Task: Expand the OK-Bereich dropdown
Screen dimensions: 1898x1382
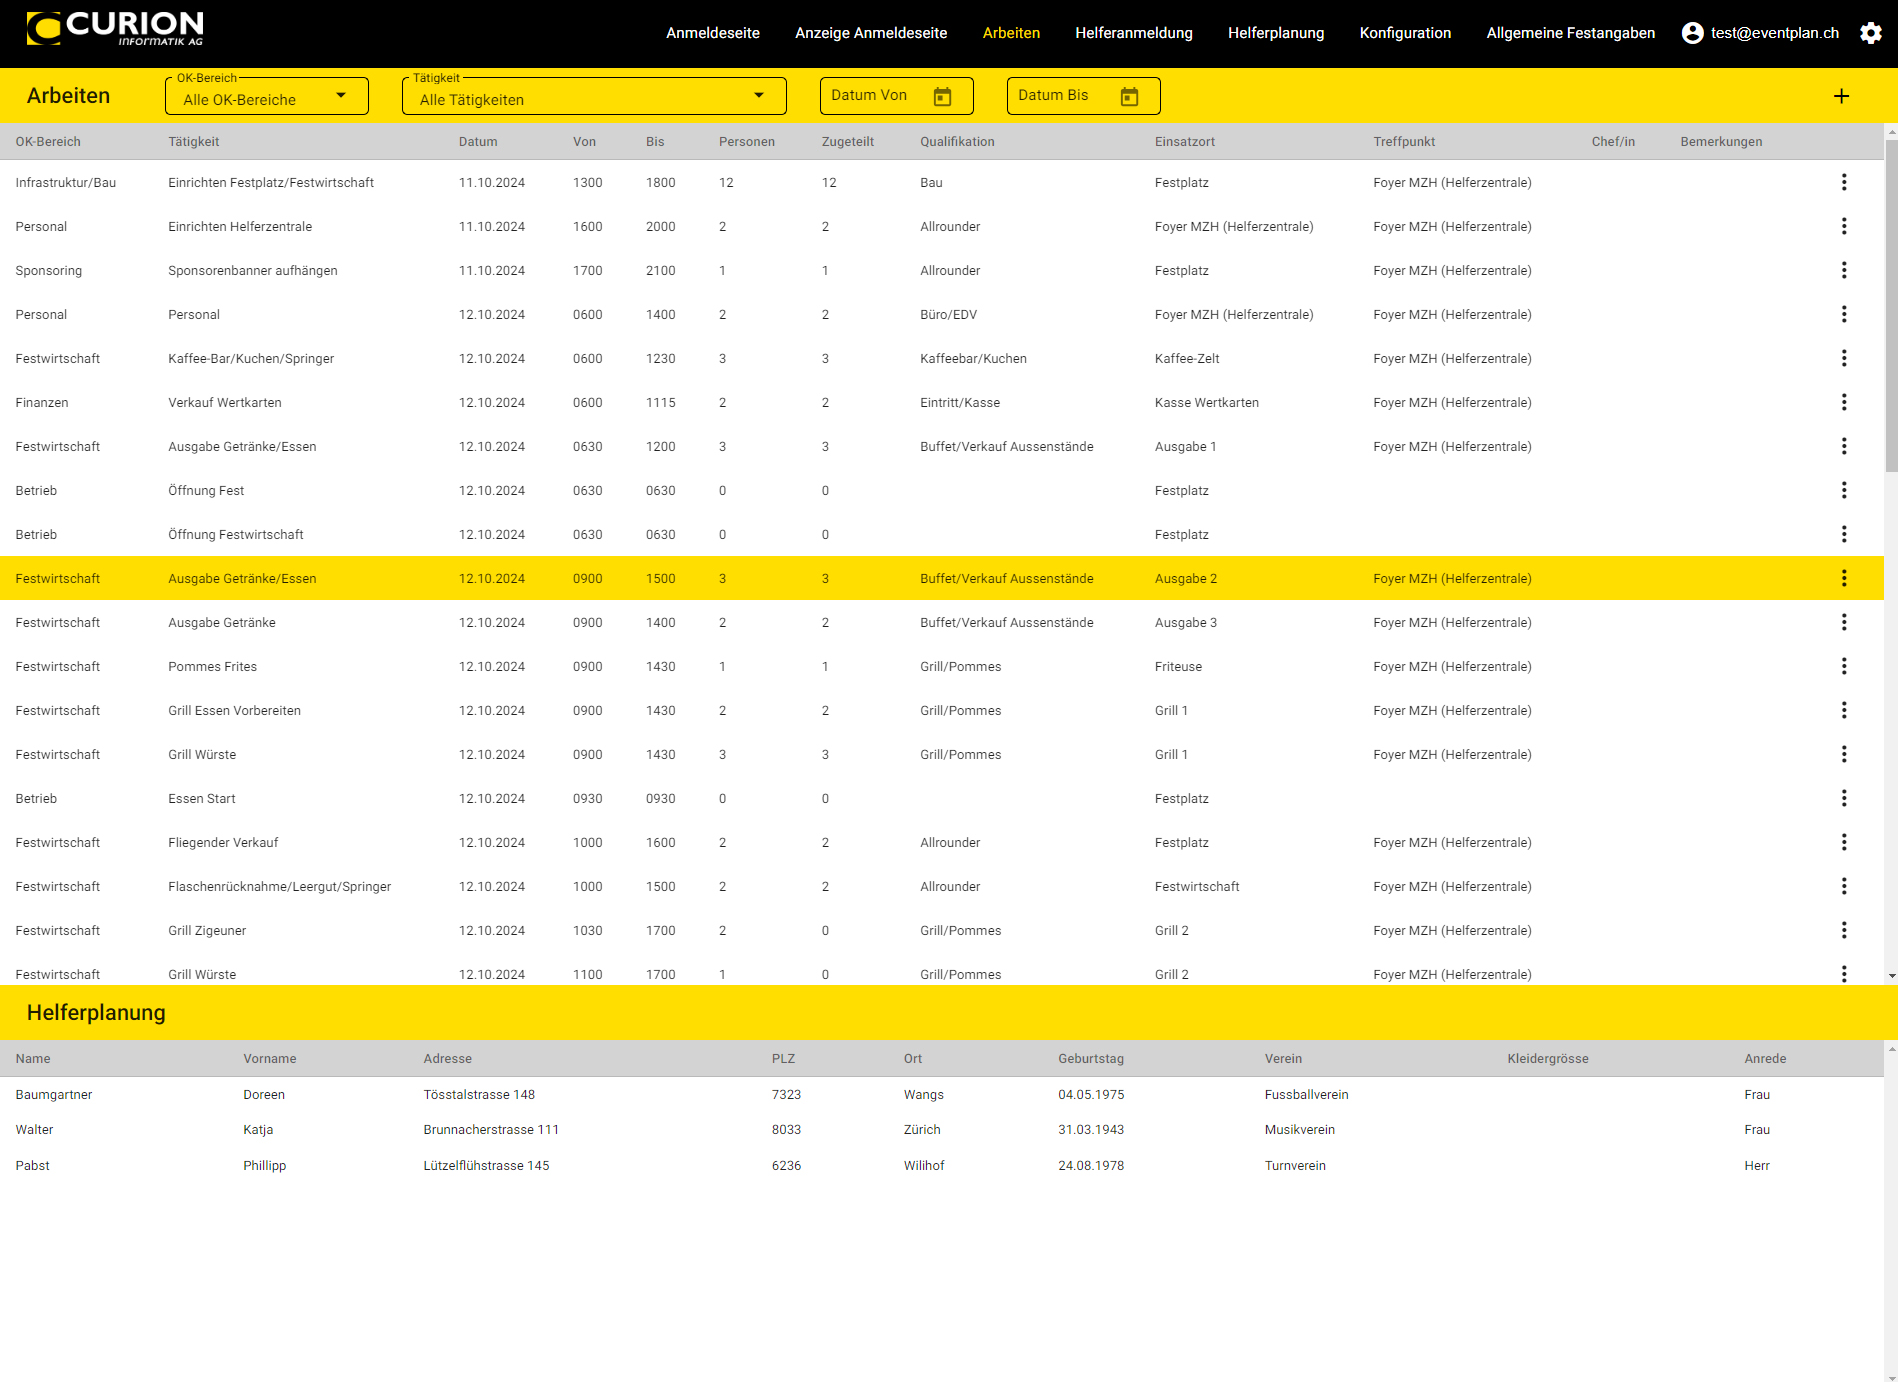Action: pyautogui.click(x=267, y=96)
